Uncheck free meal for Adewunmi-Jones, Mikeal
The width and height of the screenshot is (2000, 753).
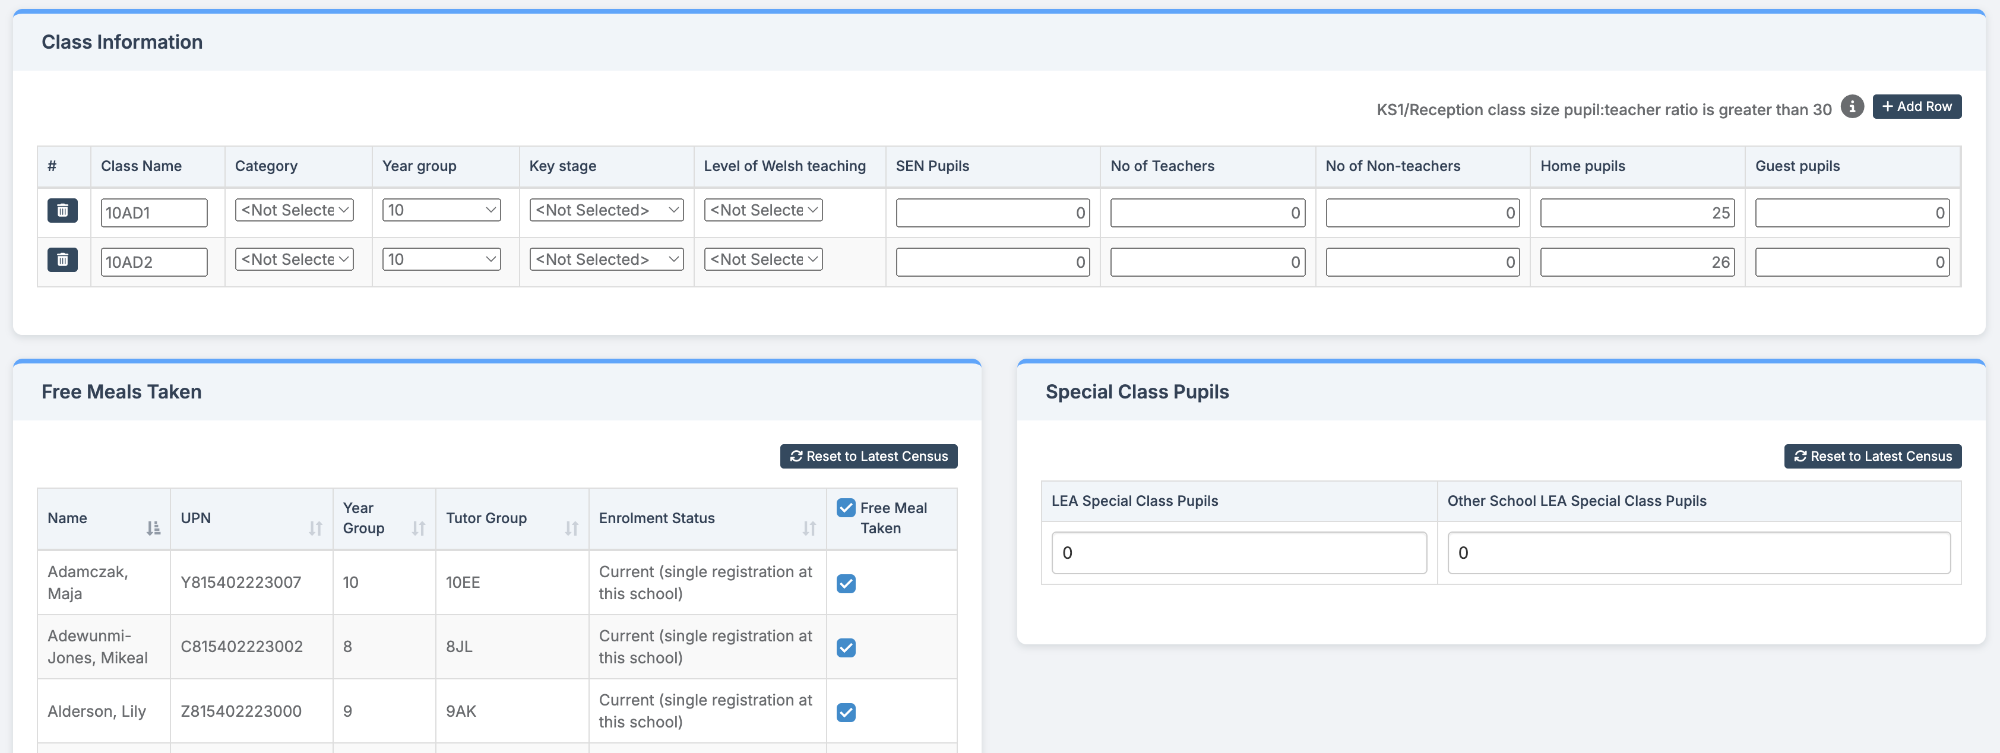coord(846,647)
